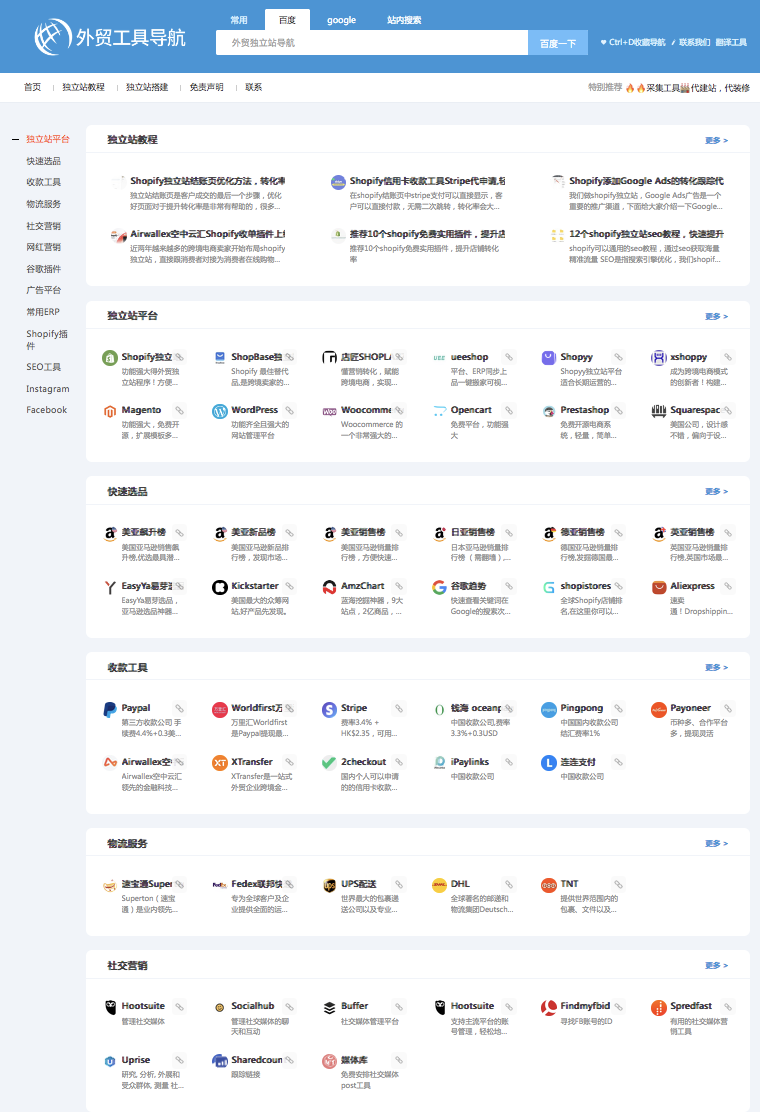Expand 更多 for 收款工具 section
Image resolution: width=760 pixels, height=1112 pixels.
[x=716, y=667]
